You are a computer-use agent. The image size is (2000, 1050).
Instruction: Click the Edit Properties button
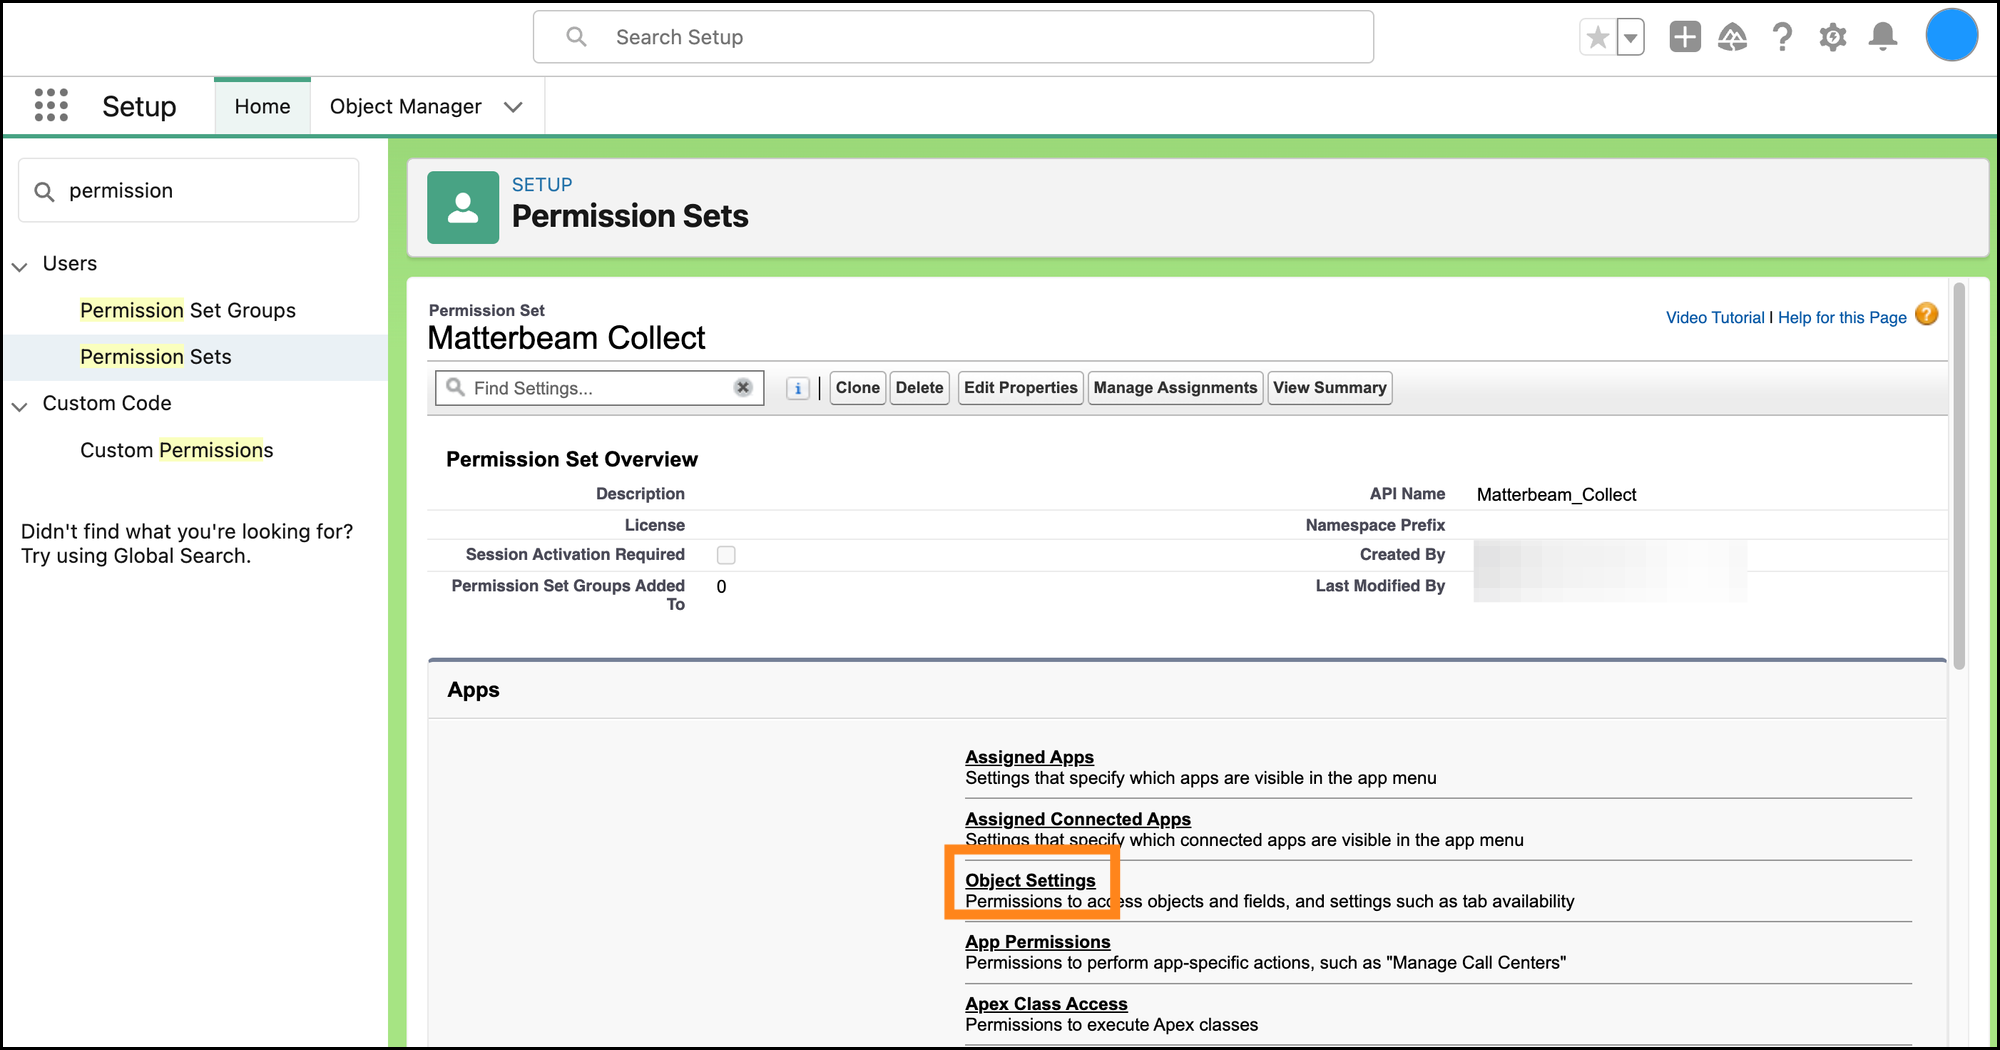click(1021, 388)
